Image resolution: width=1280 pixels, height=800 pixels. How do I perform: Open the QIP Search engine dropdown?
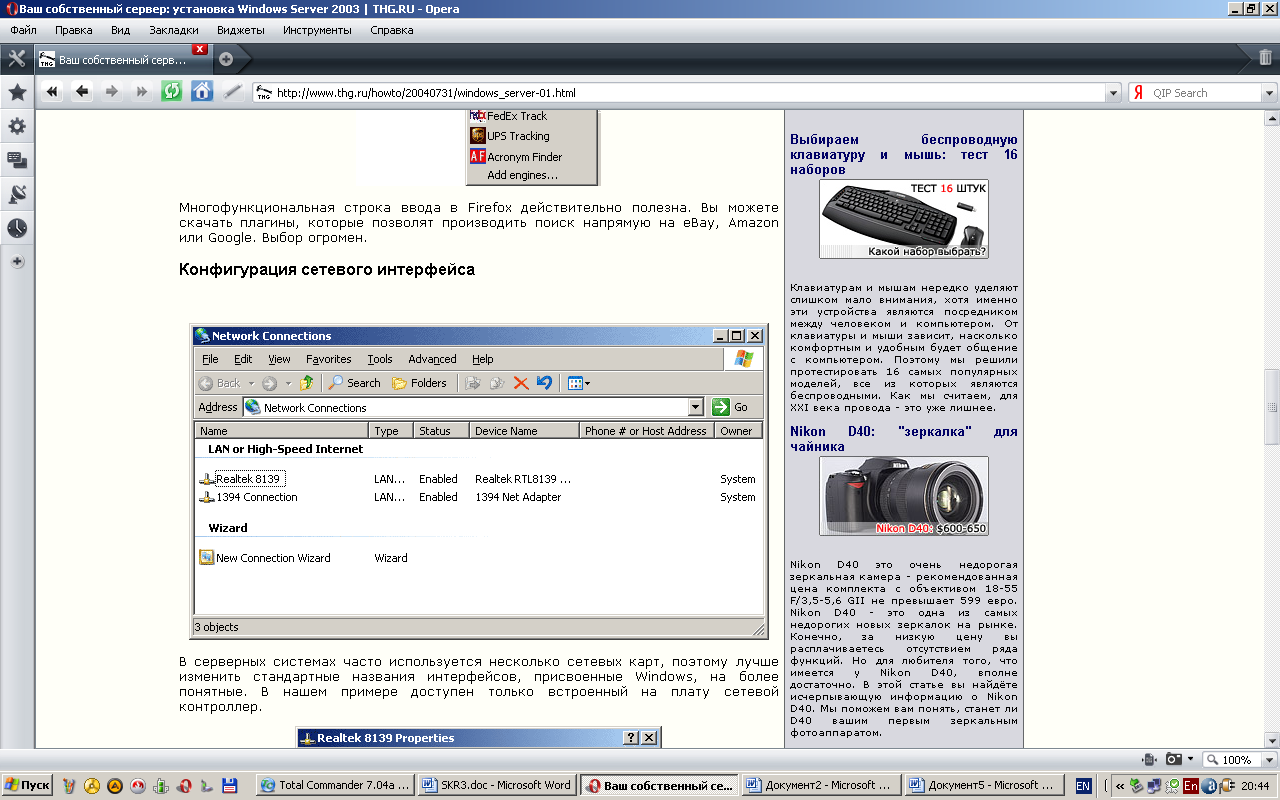point(1269,93)
